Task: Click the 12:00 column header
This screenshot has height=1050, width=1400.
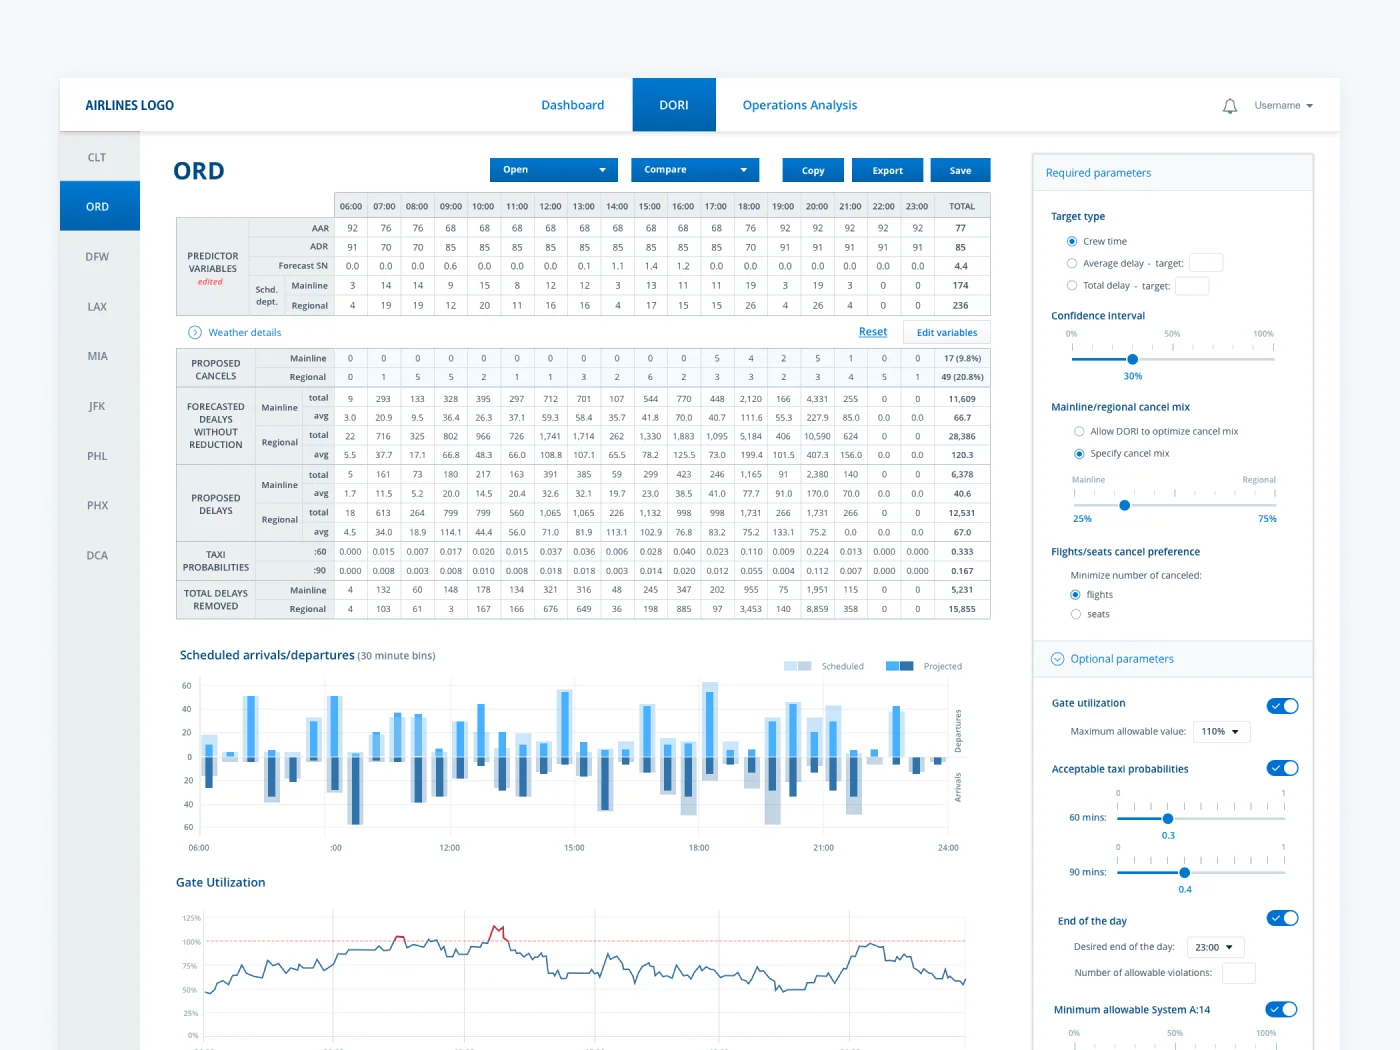Action: coord(550,206)
